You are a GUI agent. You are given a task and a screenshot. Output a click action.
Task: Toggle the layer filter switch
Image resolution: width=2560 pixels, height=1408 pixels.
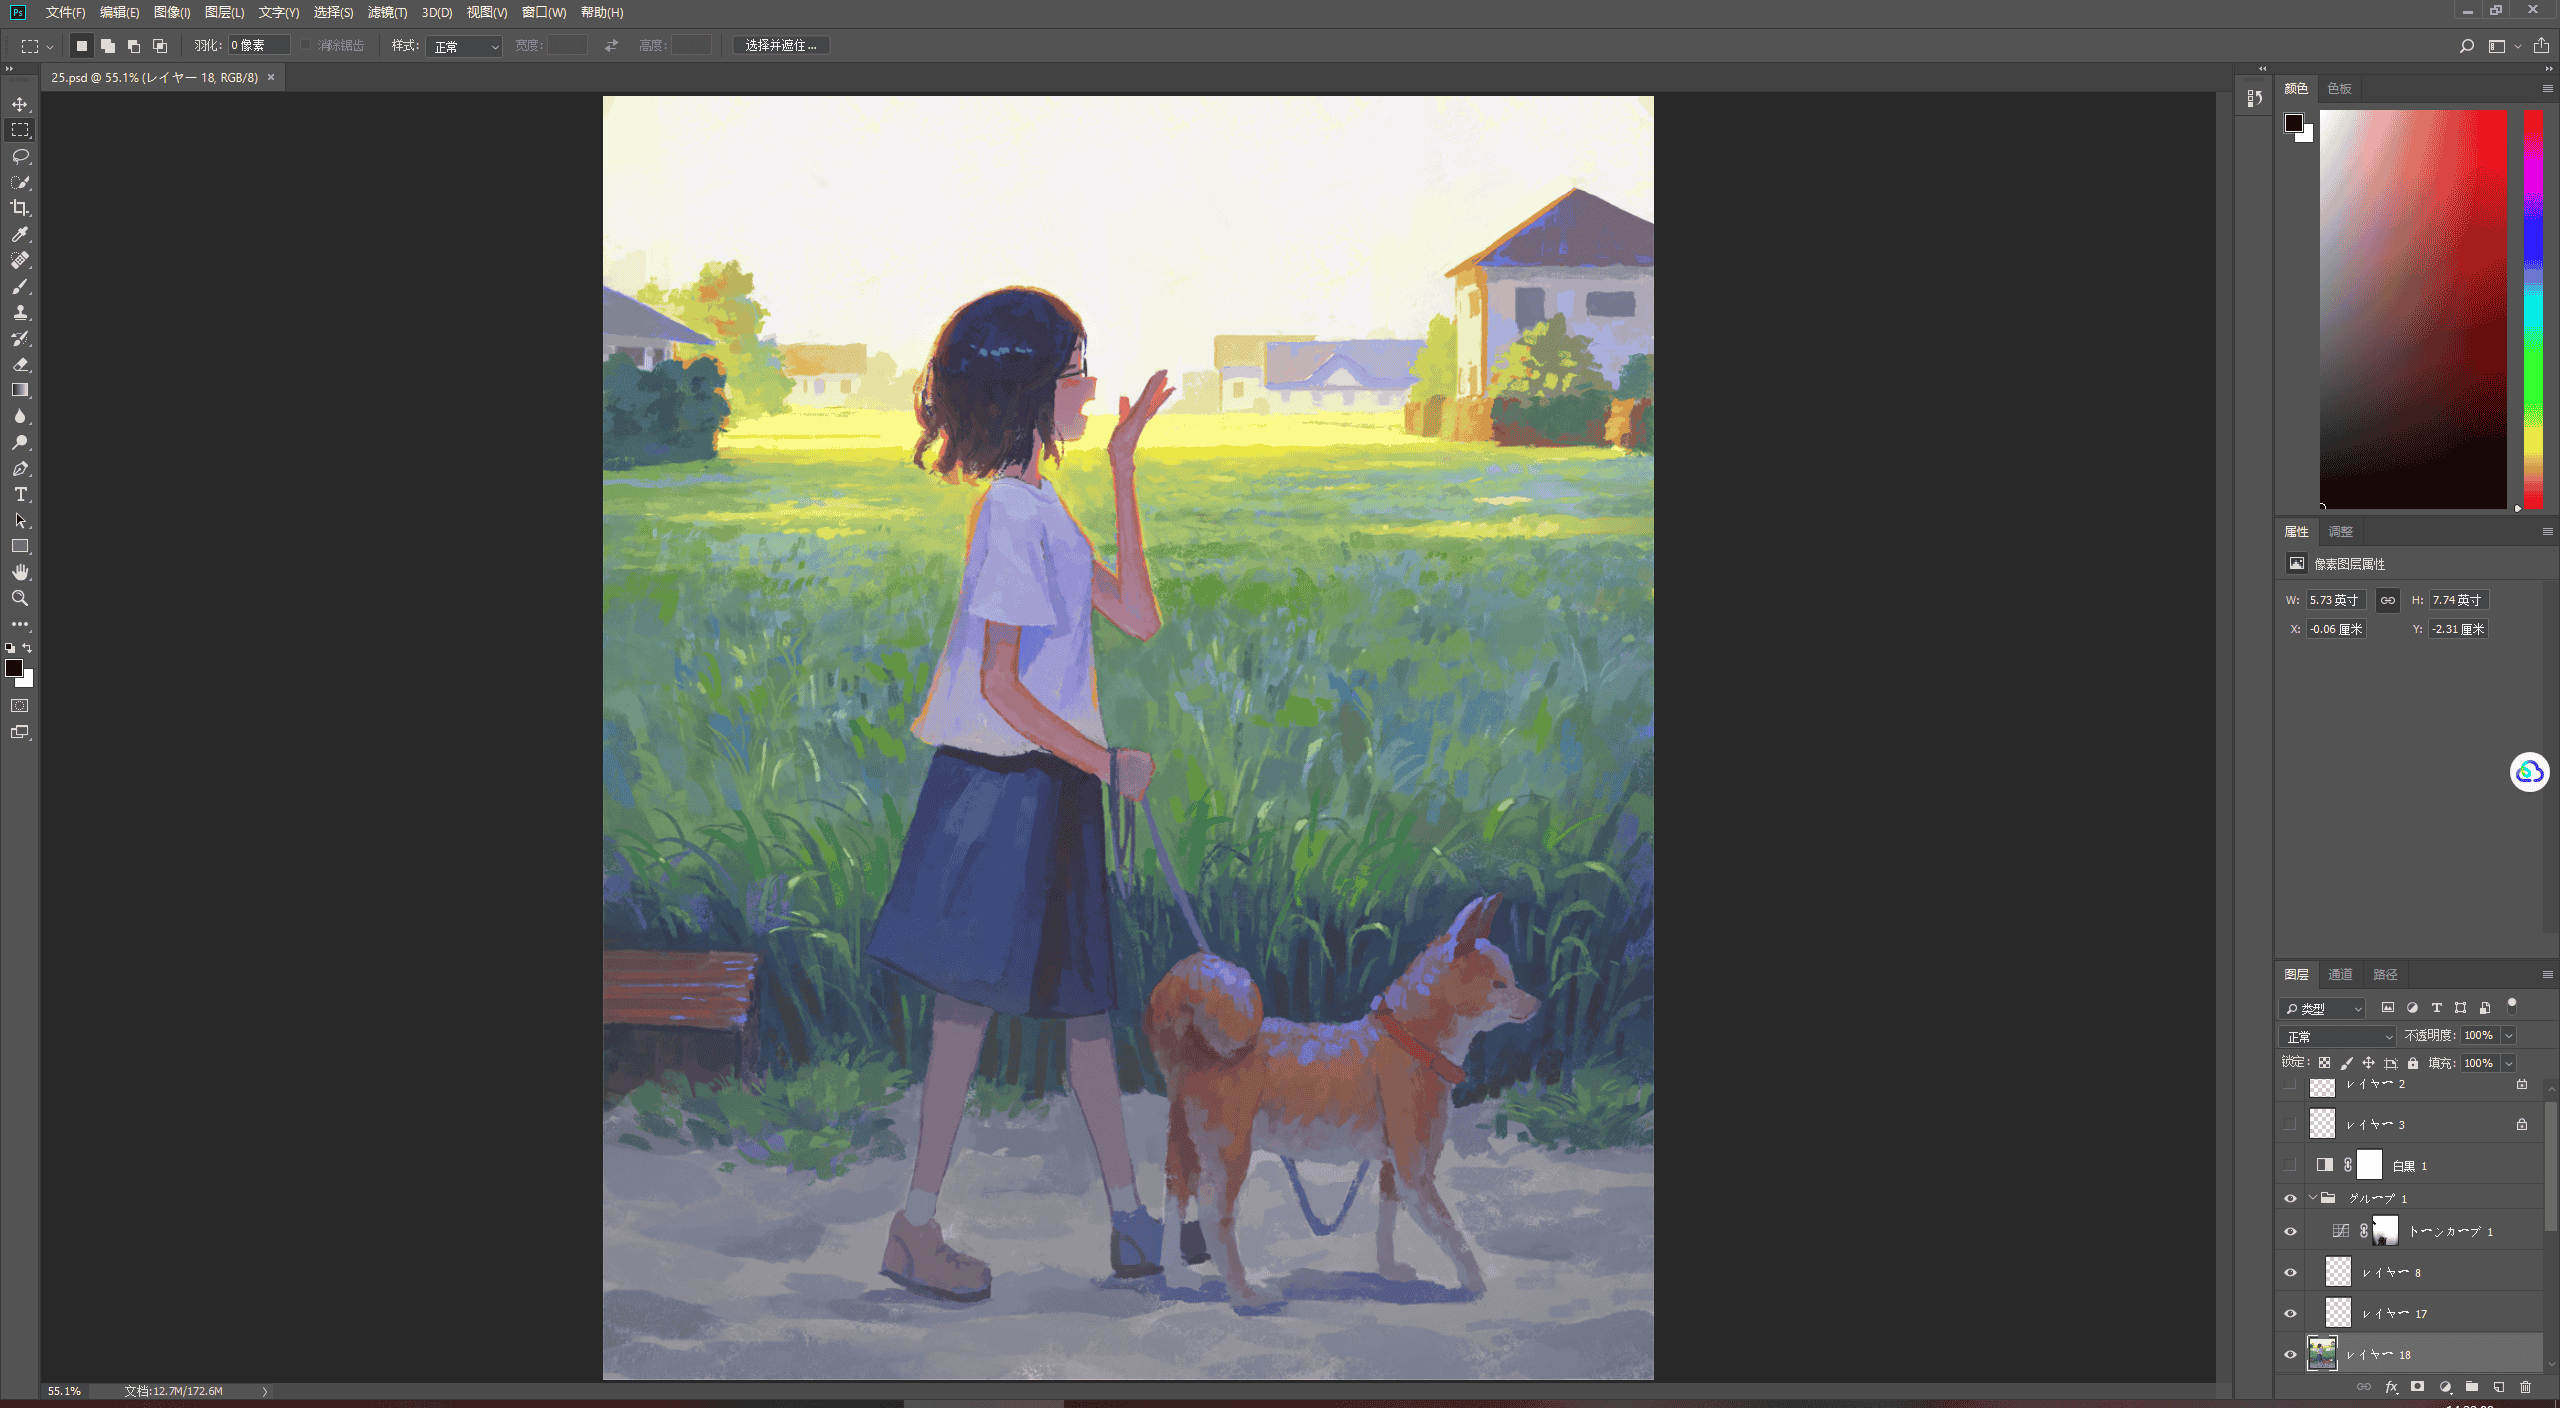click(x=2511, y=1006)
